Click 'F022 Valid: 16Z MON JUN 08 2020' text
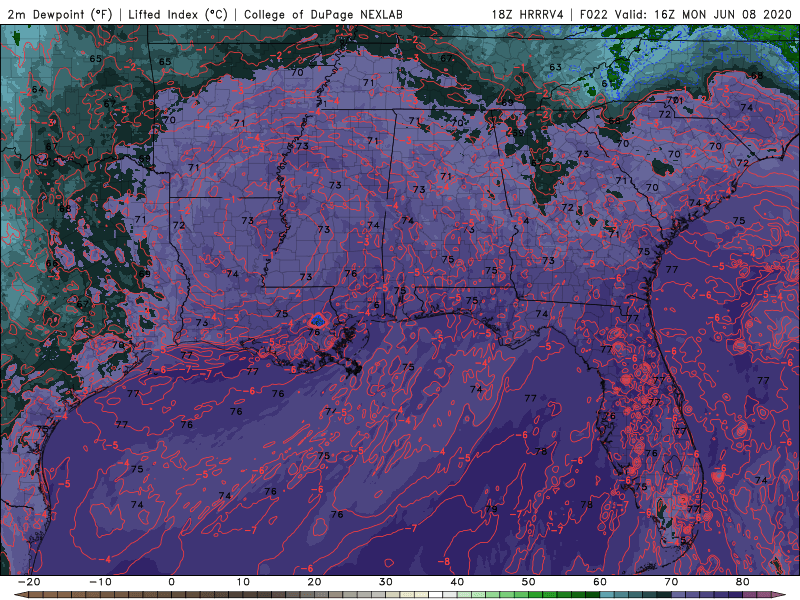This screenshot has width=800, height=600. tap(685, 15)
